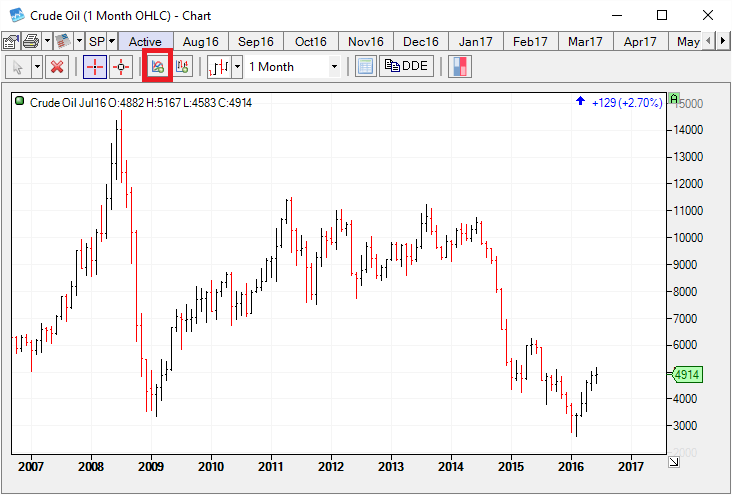
Task: Click the OHLC bar chart type icon
Action: pos(219,67)
